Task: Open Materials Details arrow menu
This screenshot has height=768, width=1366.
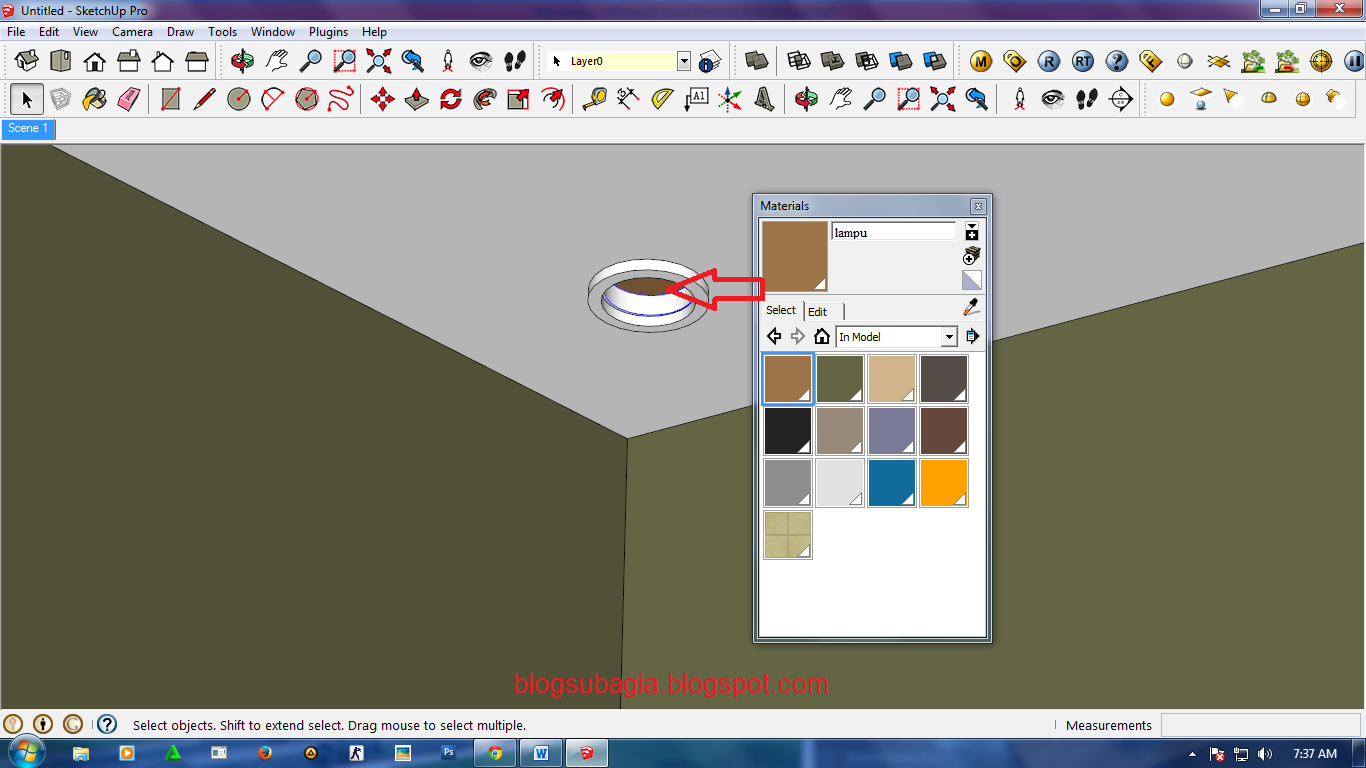Action: click(x=972, y=337)
